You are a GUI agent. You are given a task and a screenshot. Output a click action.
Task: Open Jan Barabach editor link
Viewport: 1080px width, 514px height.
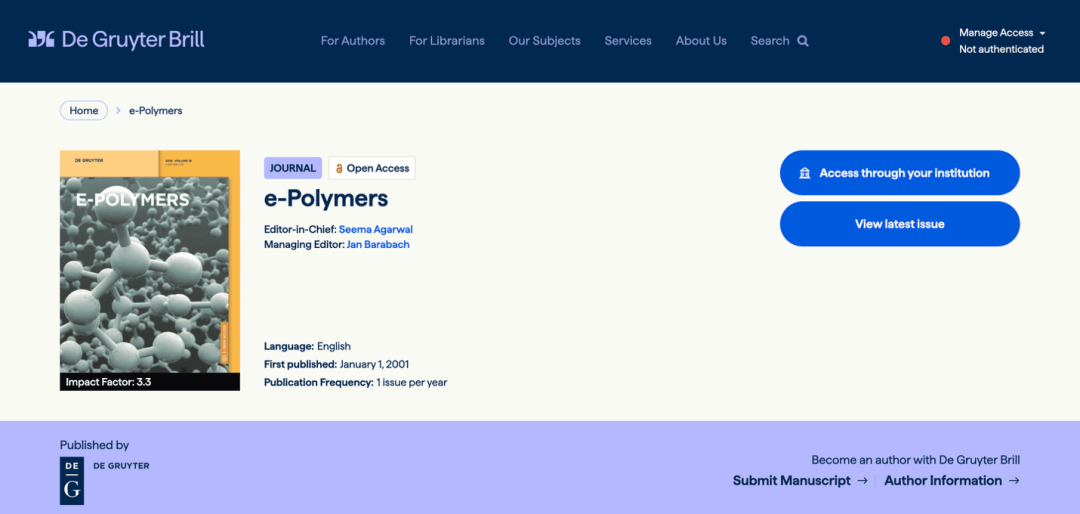coord(378,245)
